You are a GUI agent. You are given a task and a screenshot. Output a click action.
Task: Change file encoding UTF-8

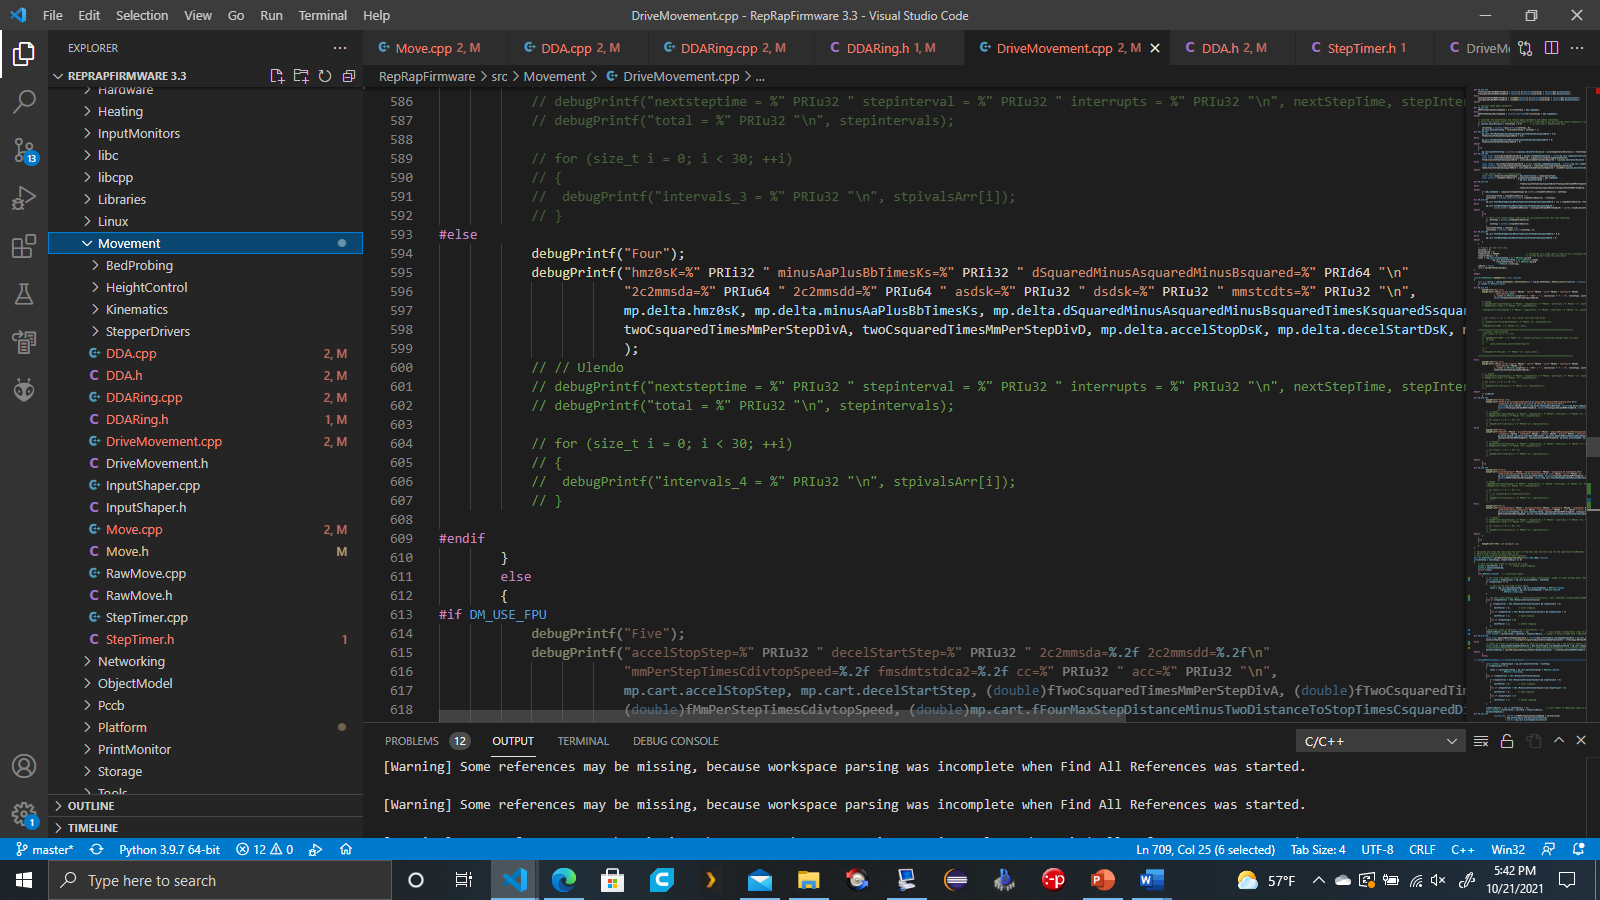(x=1377, y=849)
